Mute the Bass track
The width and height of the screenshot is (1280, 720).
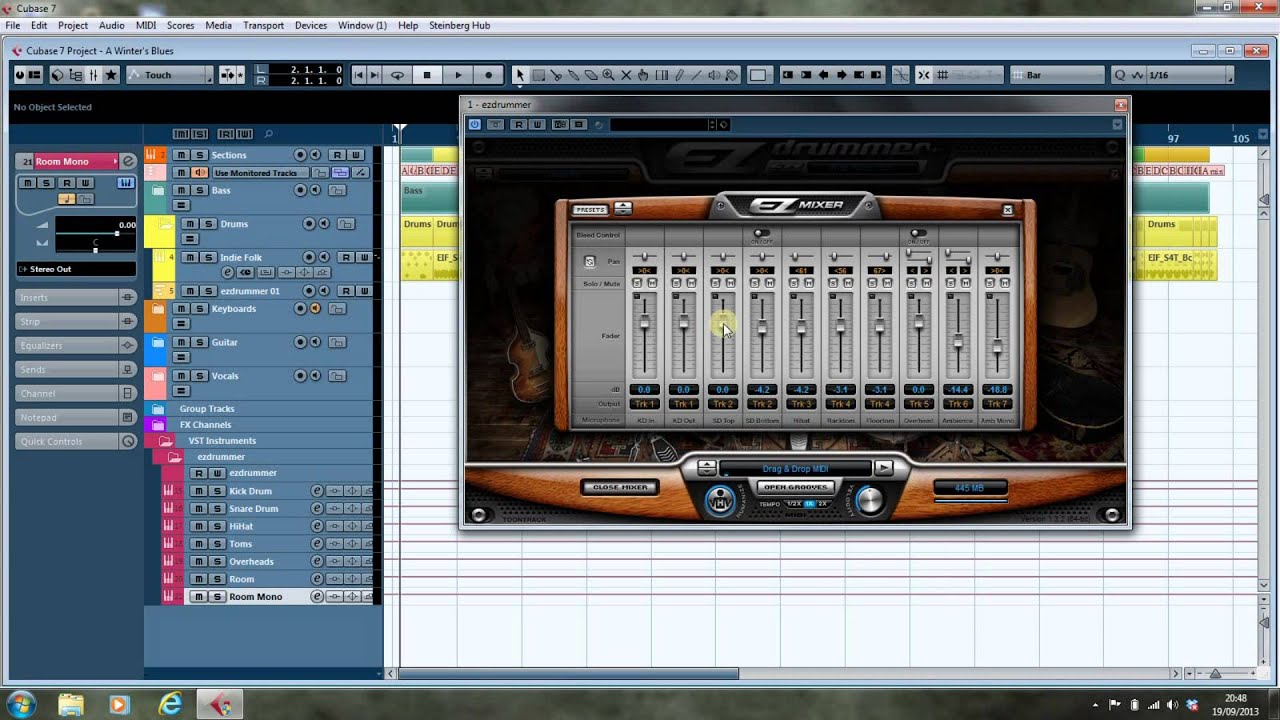click(x=181, y=190)
